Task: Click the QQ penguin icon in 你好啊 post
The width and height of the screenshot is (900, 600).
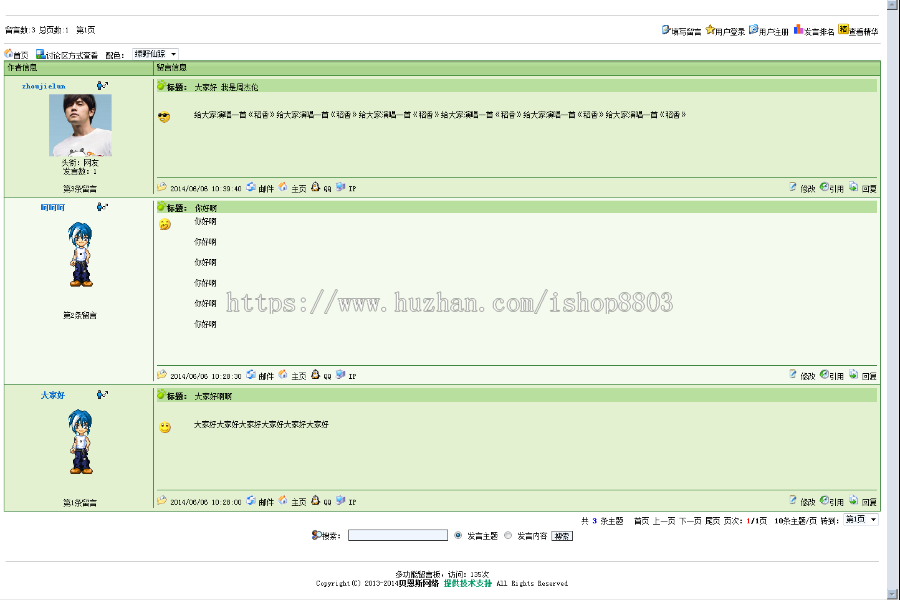Action: (315, 375)
